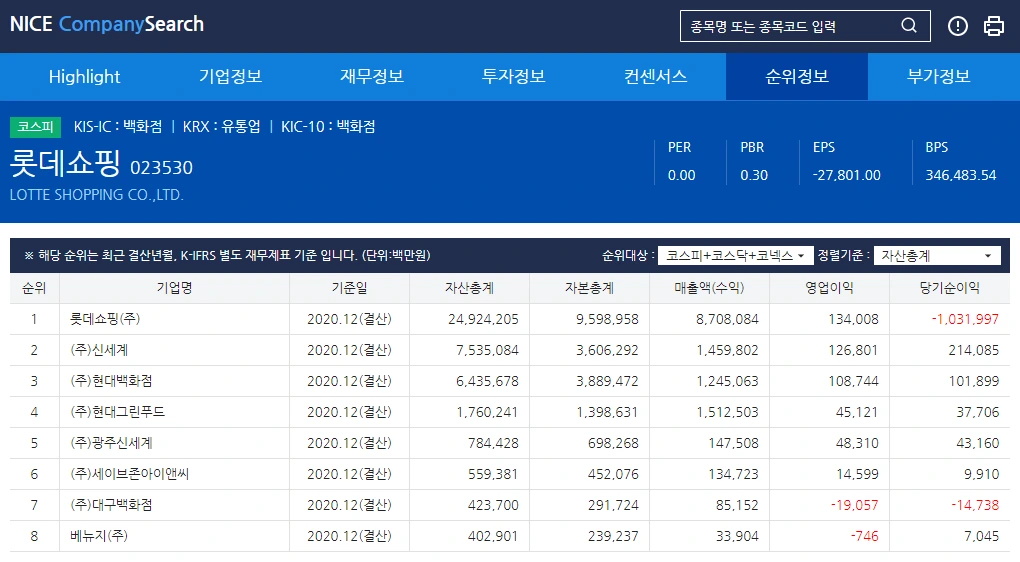Switch to the 기업정보 tab
The width and height of the screenshot is (1020, 562).
(230, 77)
